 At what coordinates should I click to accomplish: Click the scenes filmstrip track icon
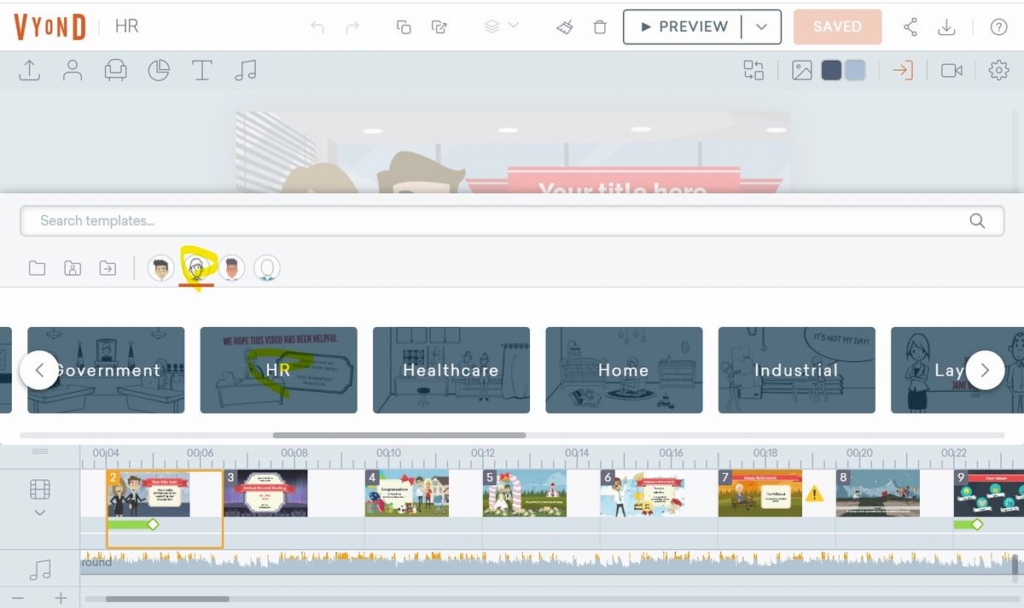[40, 489]
